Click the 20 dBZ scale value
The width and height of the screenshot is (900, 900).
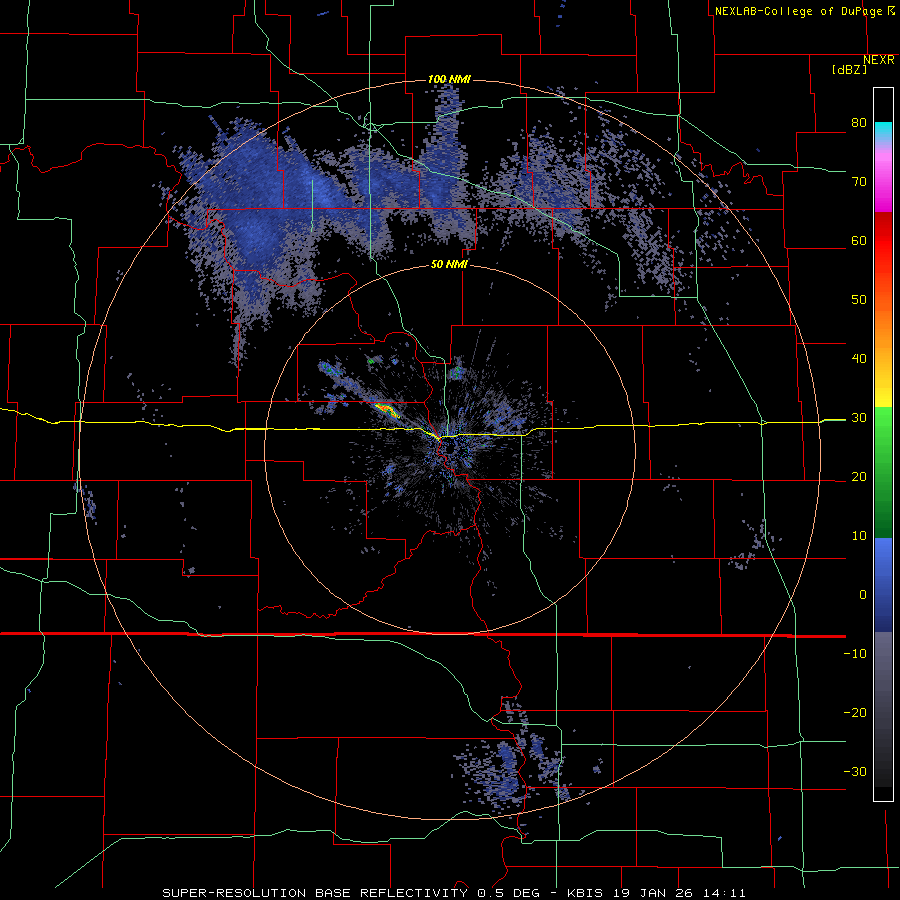click(859, 477)
